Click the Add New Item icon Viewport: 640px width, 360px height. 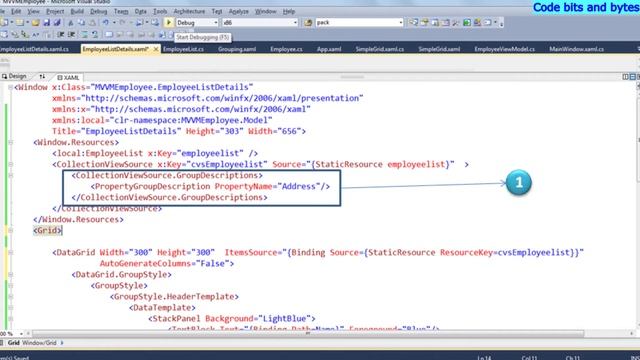(20, 22)
